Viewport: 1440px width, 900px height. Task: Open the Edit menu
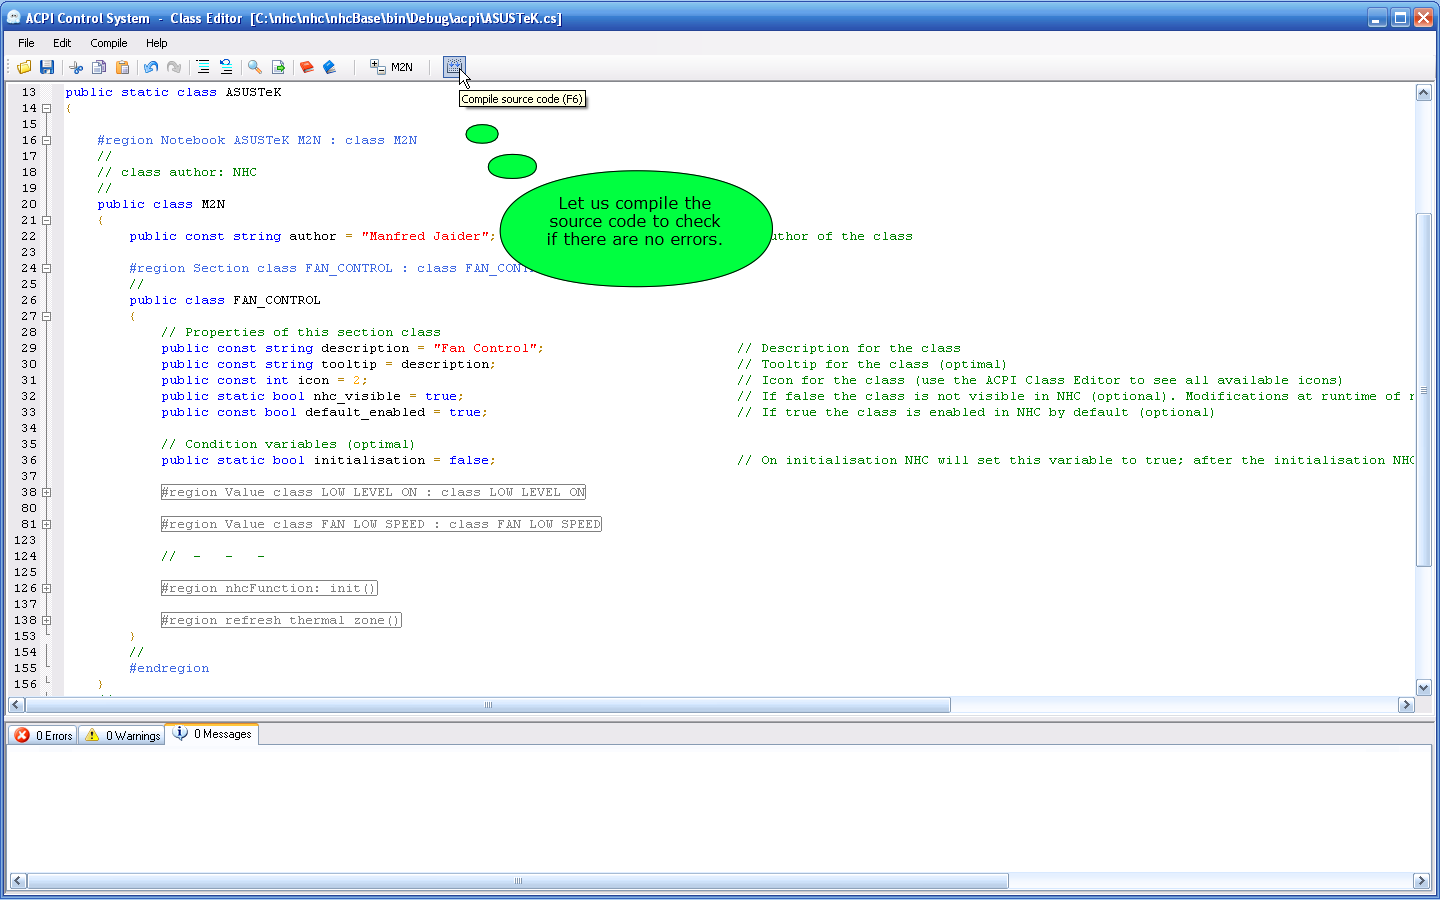[x=62, y=43]
